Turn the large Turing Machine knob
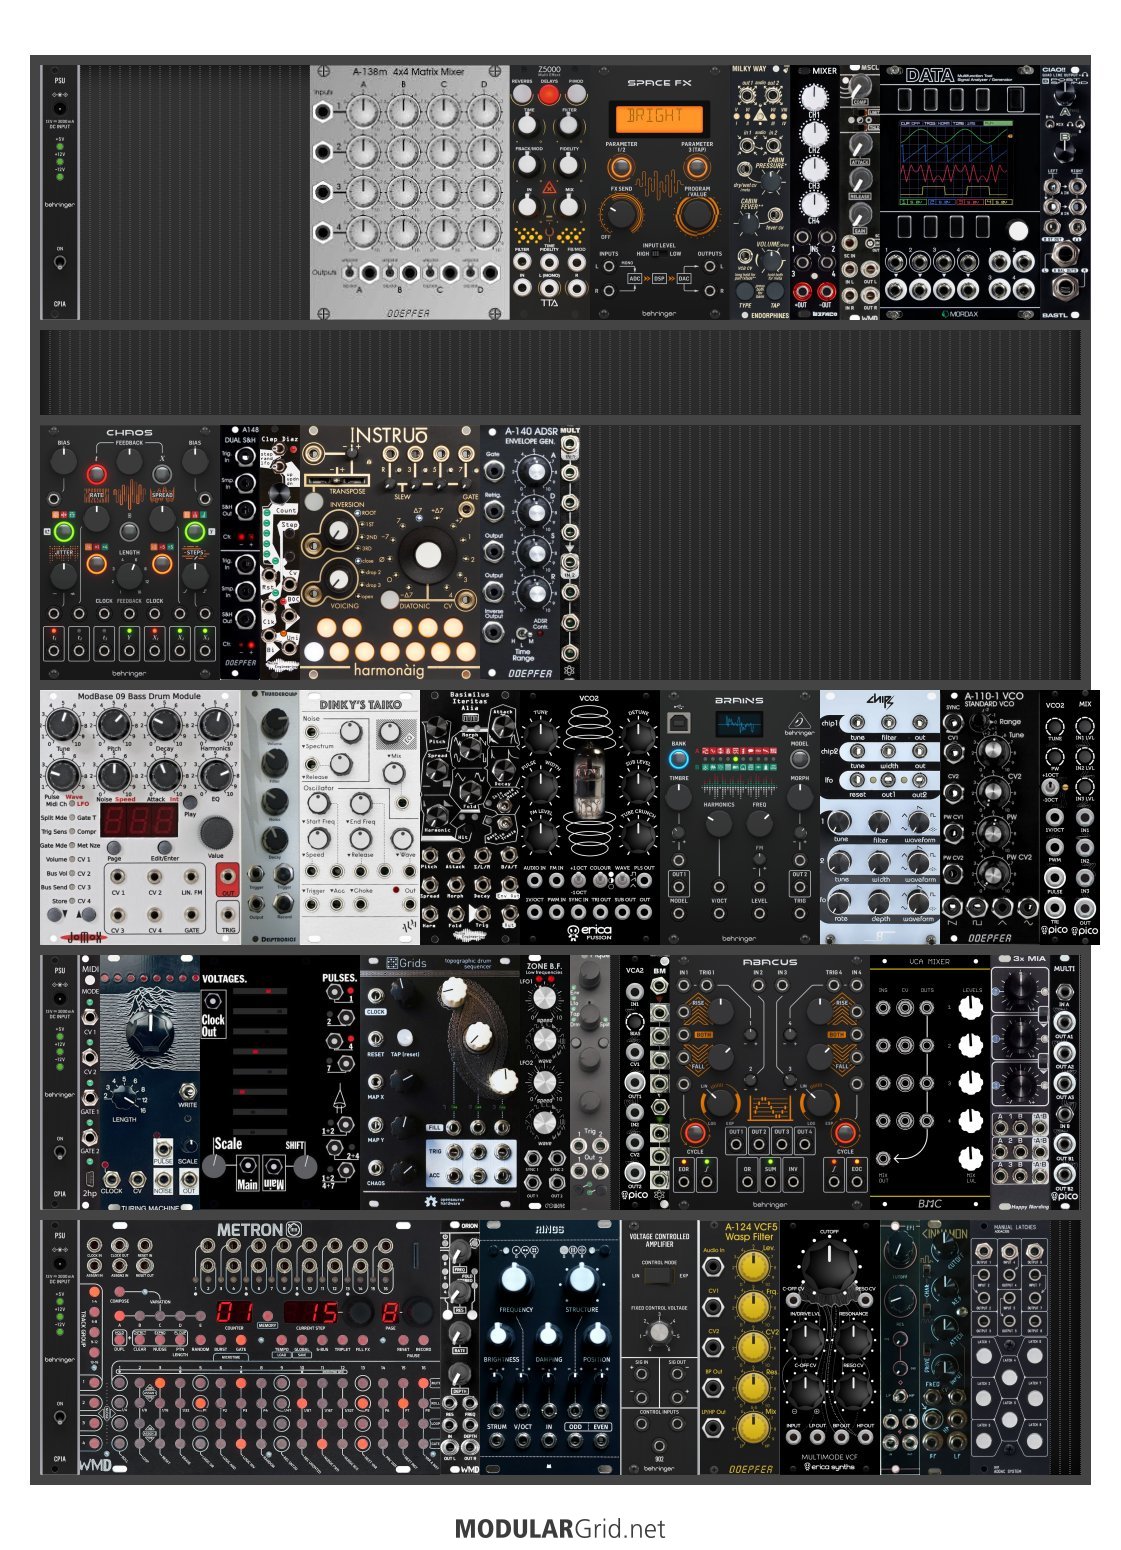This screenshot has width=1121, height=1550. [150, 1028]
